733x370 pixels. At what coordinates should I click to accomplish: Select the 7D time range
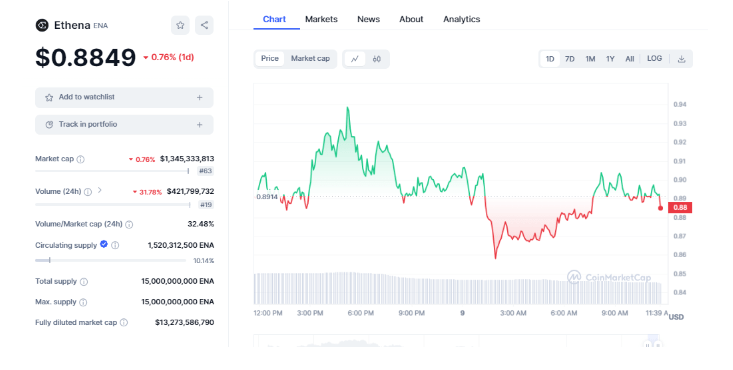click(x=569, y=59)
